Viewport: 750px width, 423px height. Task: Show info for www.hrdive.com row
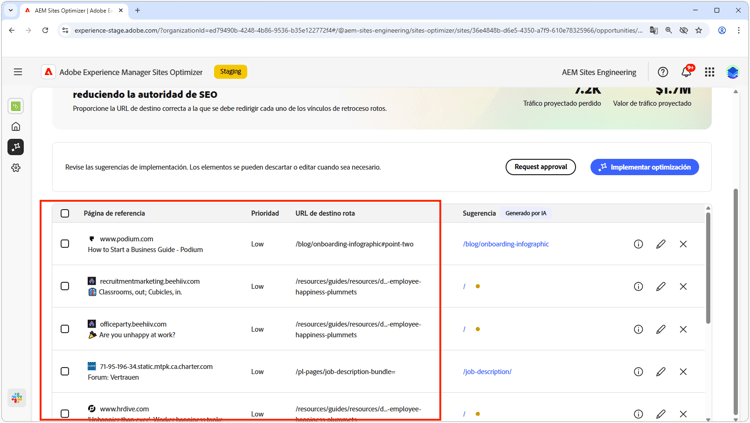638,414
